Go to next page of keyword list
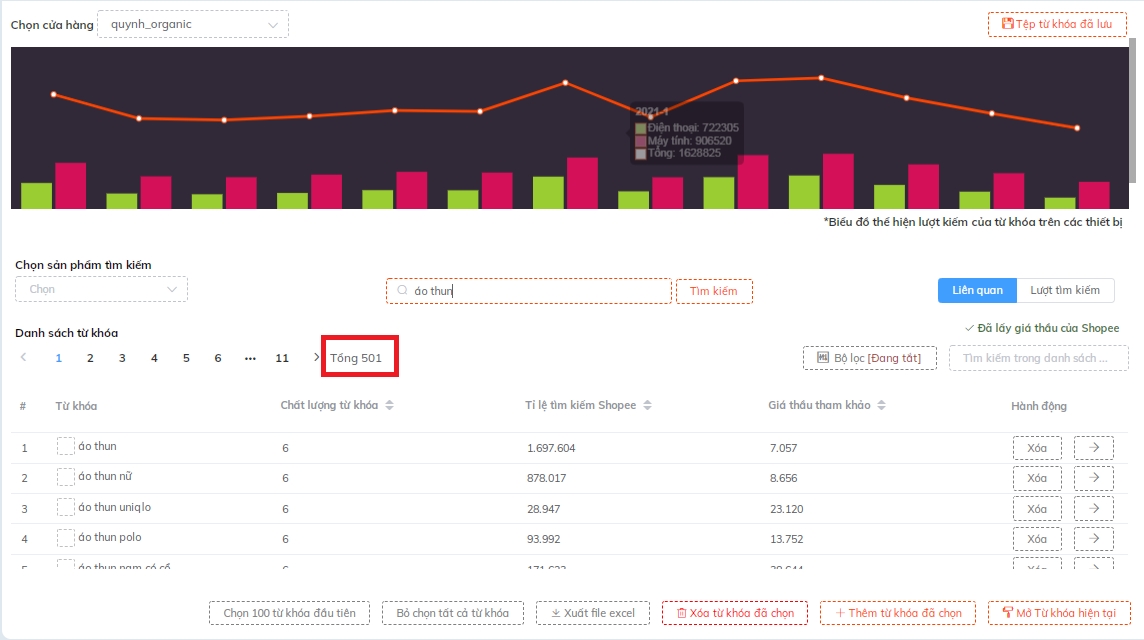This screenshot has height=640, width=1144. click(317, 358)
